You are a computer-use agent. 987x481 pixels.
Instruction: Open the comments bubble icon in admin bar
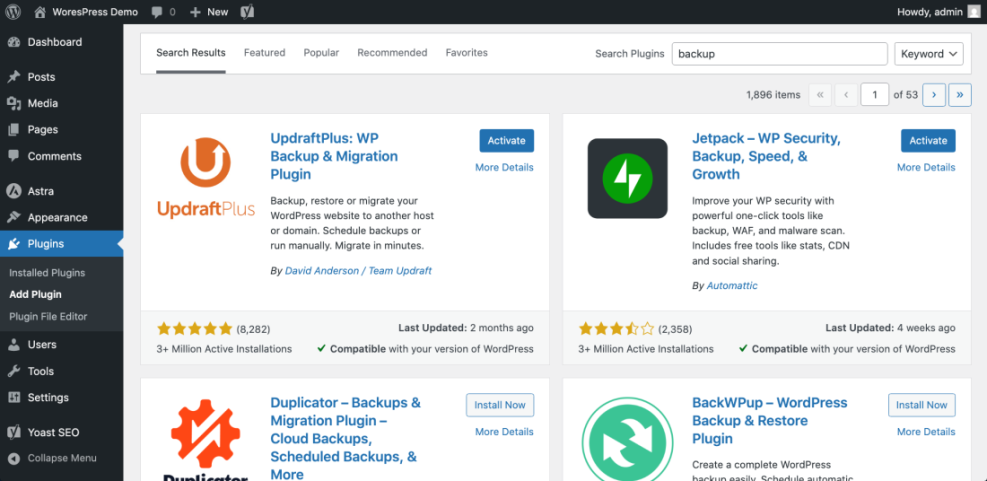point(157,12)
